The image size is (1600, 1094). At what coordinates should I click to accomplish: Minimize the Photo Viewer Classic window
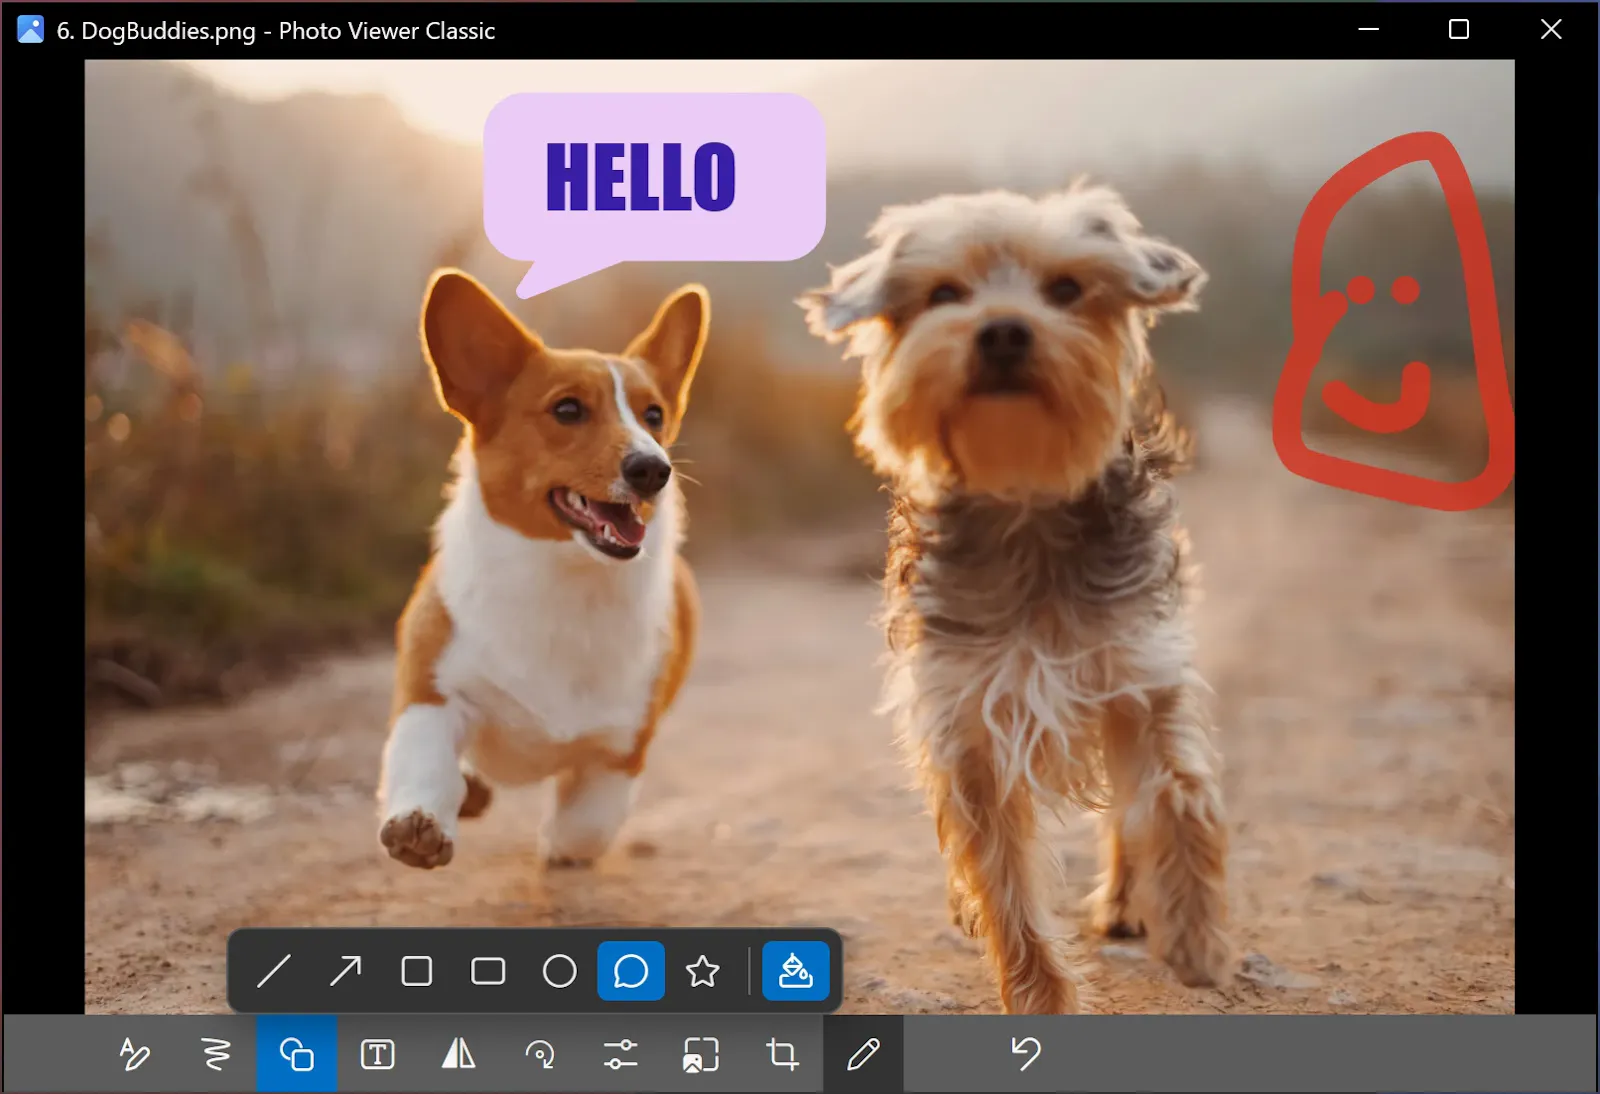pos(1369,30)
